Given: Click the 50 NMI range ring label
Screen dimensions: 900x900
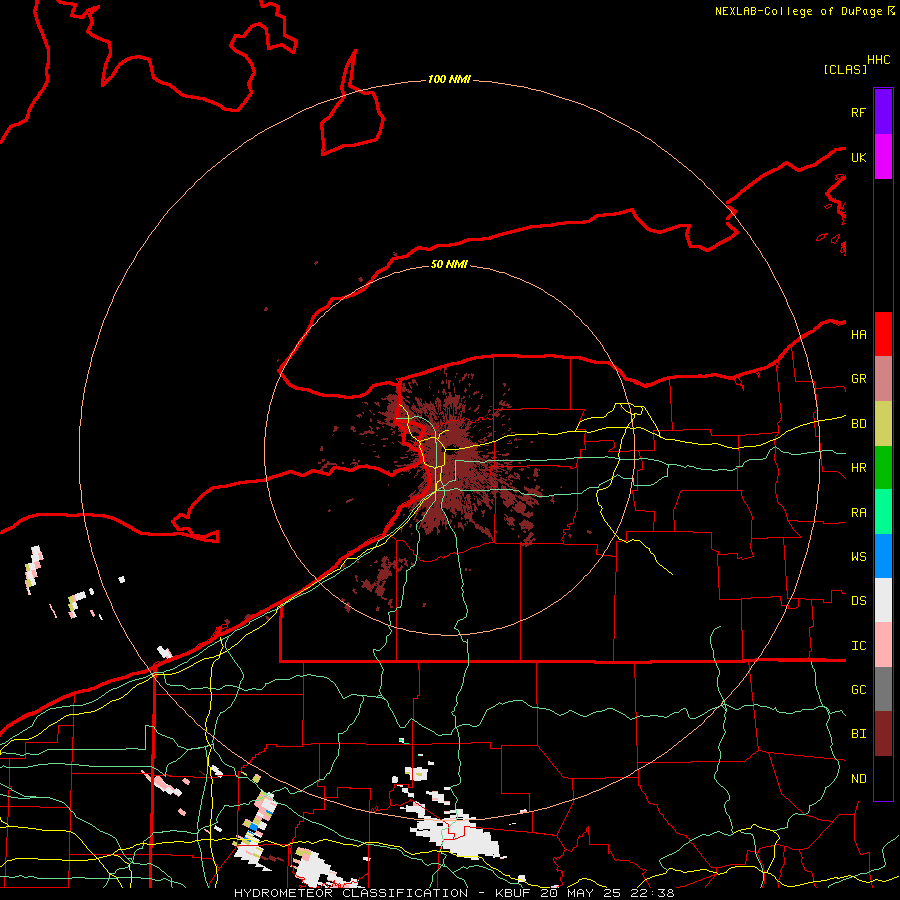Looking at the screenshot, I should point(449,264).
